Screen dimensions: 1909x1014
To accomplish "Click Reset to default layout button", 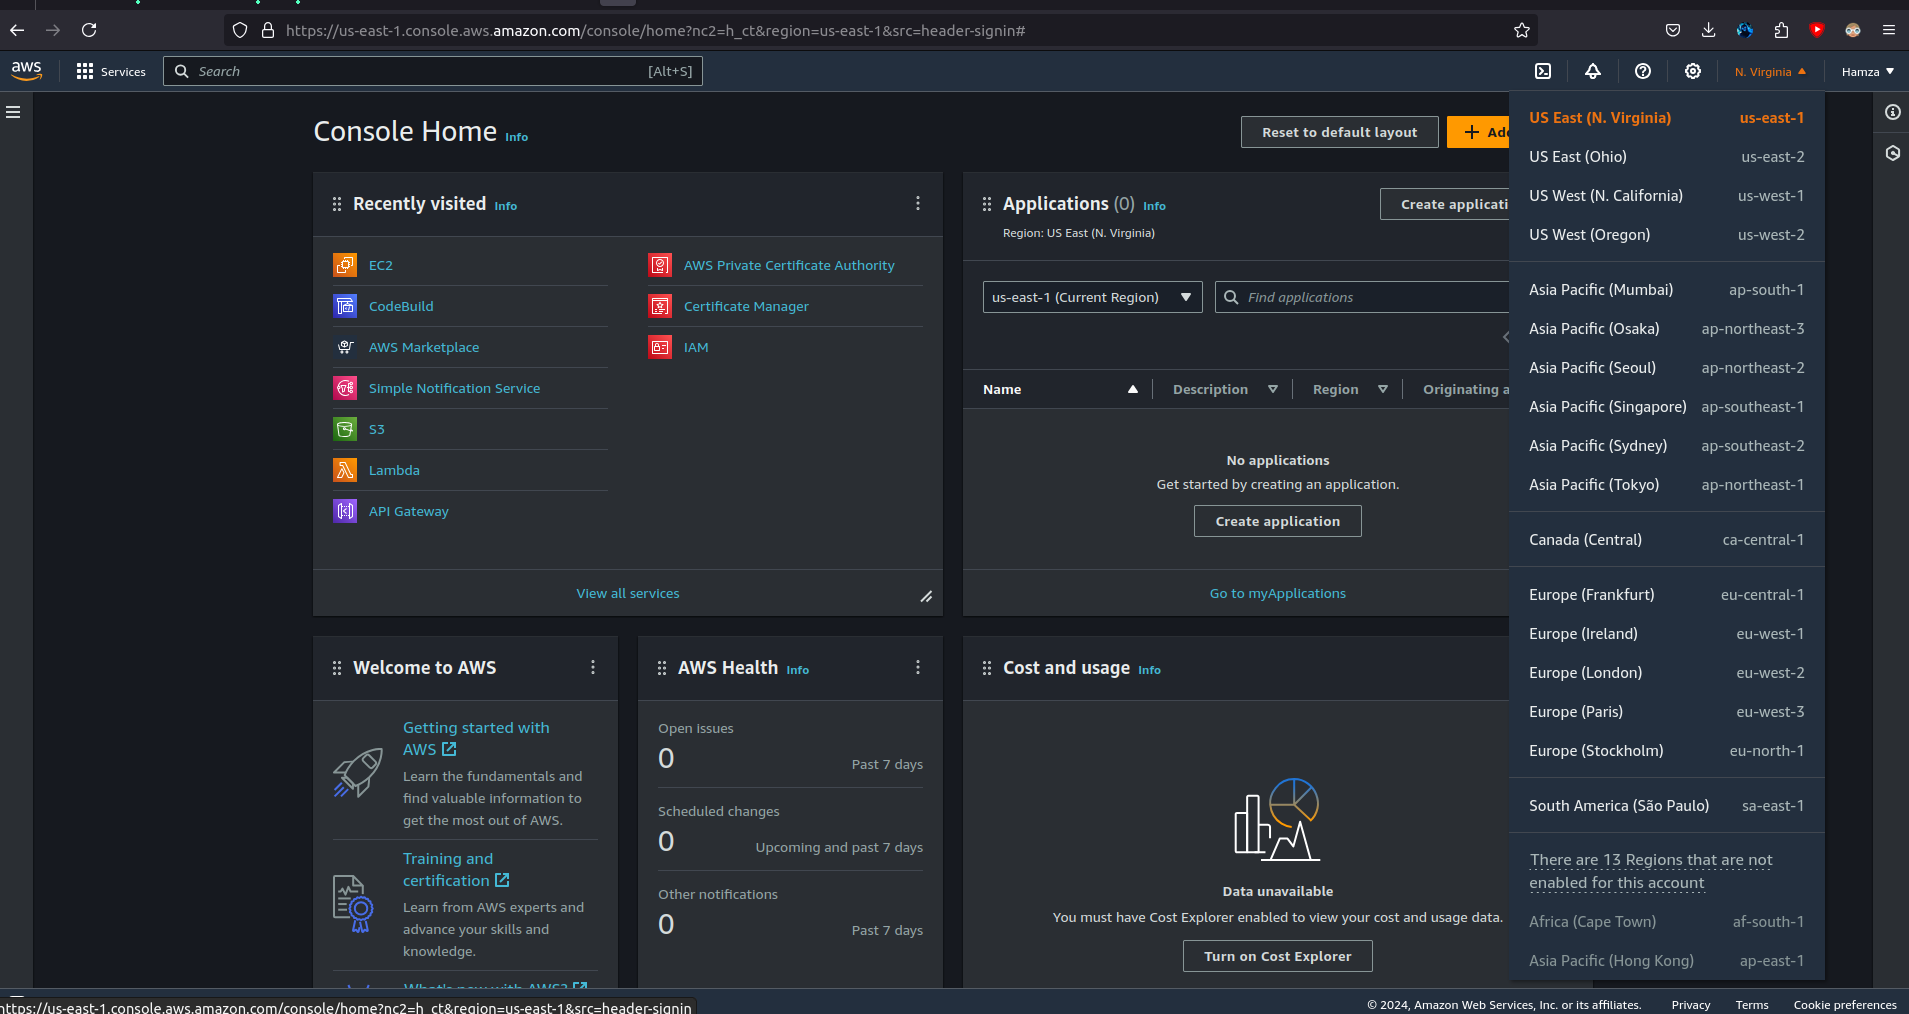I will pyautogui.click(x=1339, y=132).
